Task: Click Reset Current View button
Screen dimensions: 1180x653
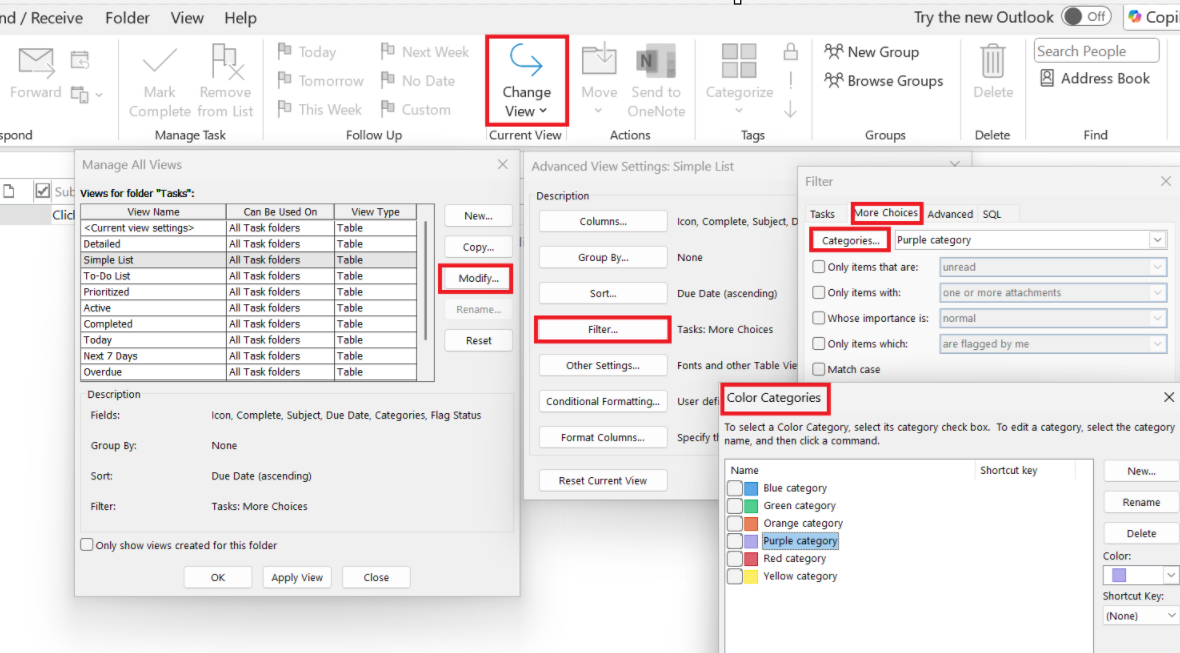Action: point(603,481)
